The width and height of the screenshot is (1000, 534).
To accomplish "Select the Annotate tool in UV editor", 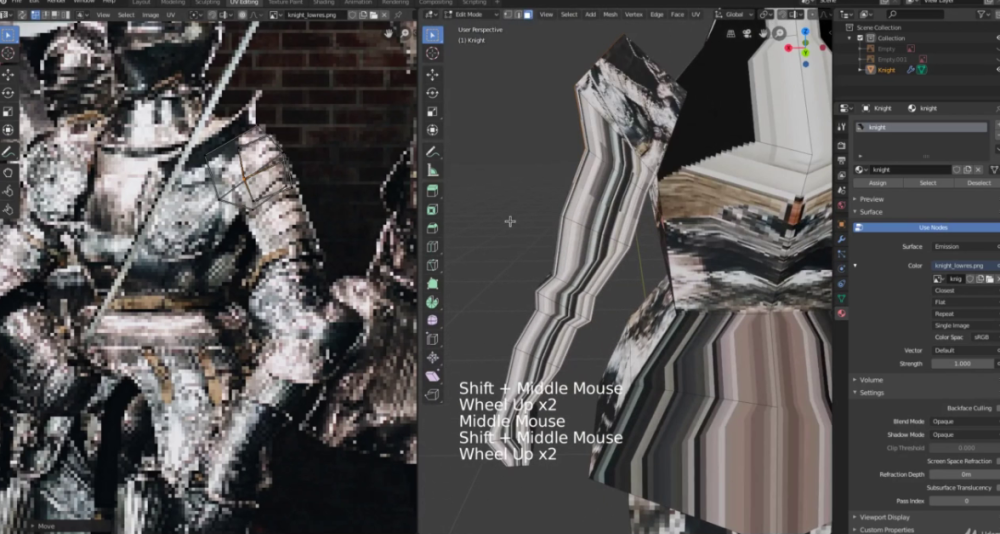I will click(x=8, y=152).
